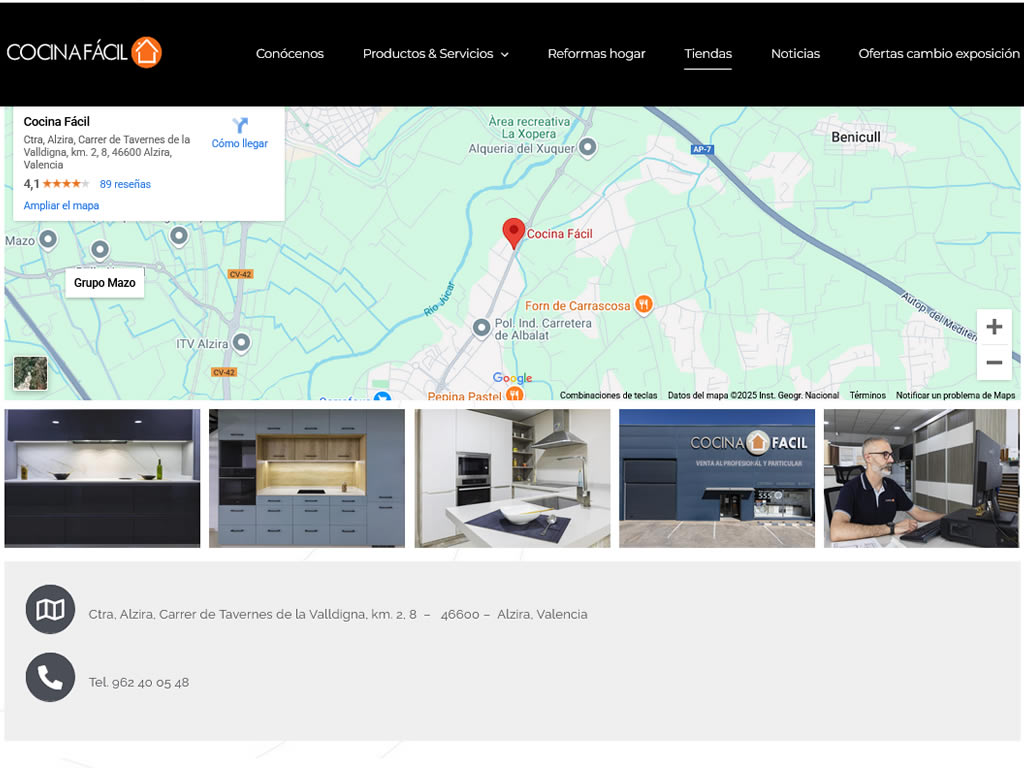
Task: Go to the Conócenos page
Action: [290, 54]
